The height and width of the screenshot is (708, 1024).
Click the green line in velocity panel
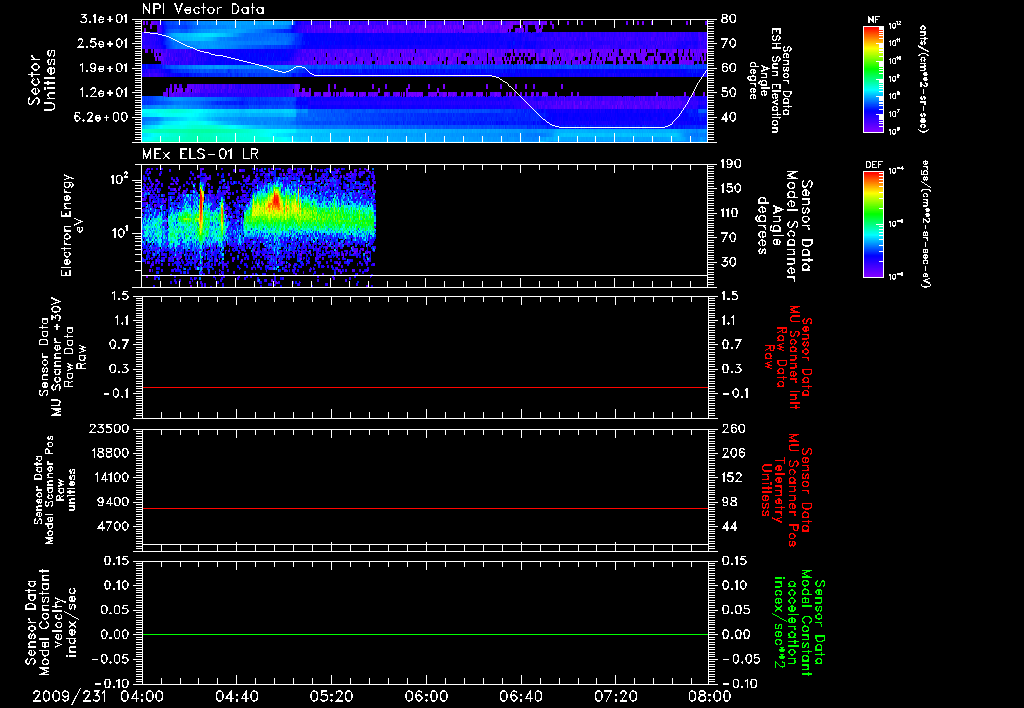point(424,634)
